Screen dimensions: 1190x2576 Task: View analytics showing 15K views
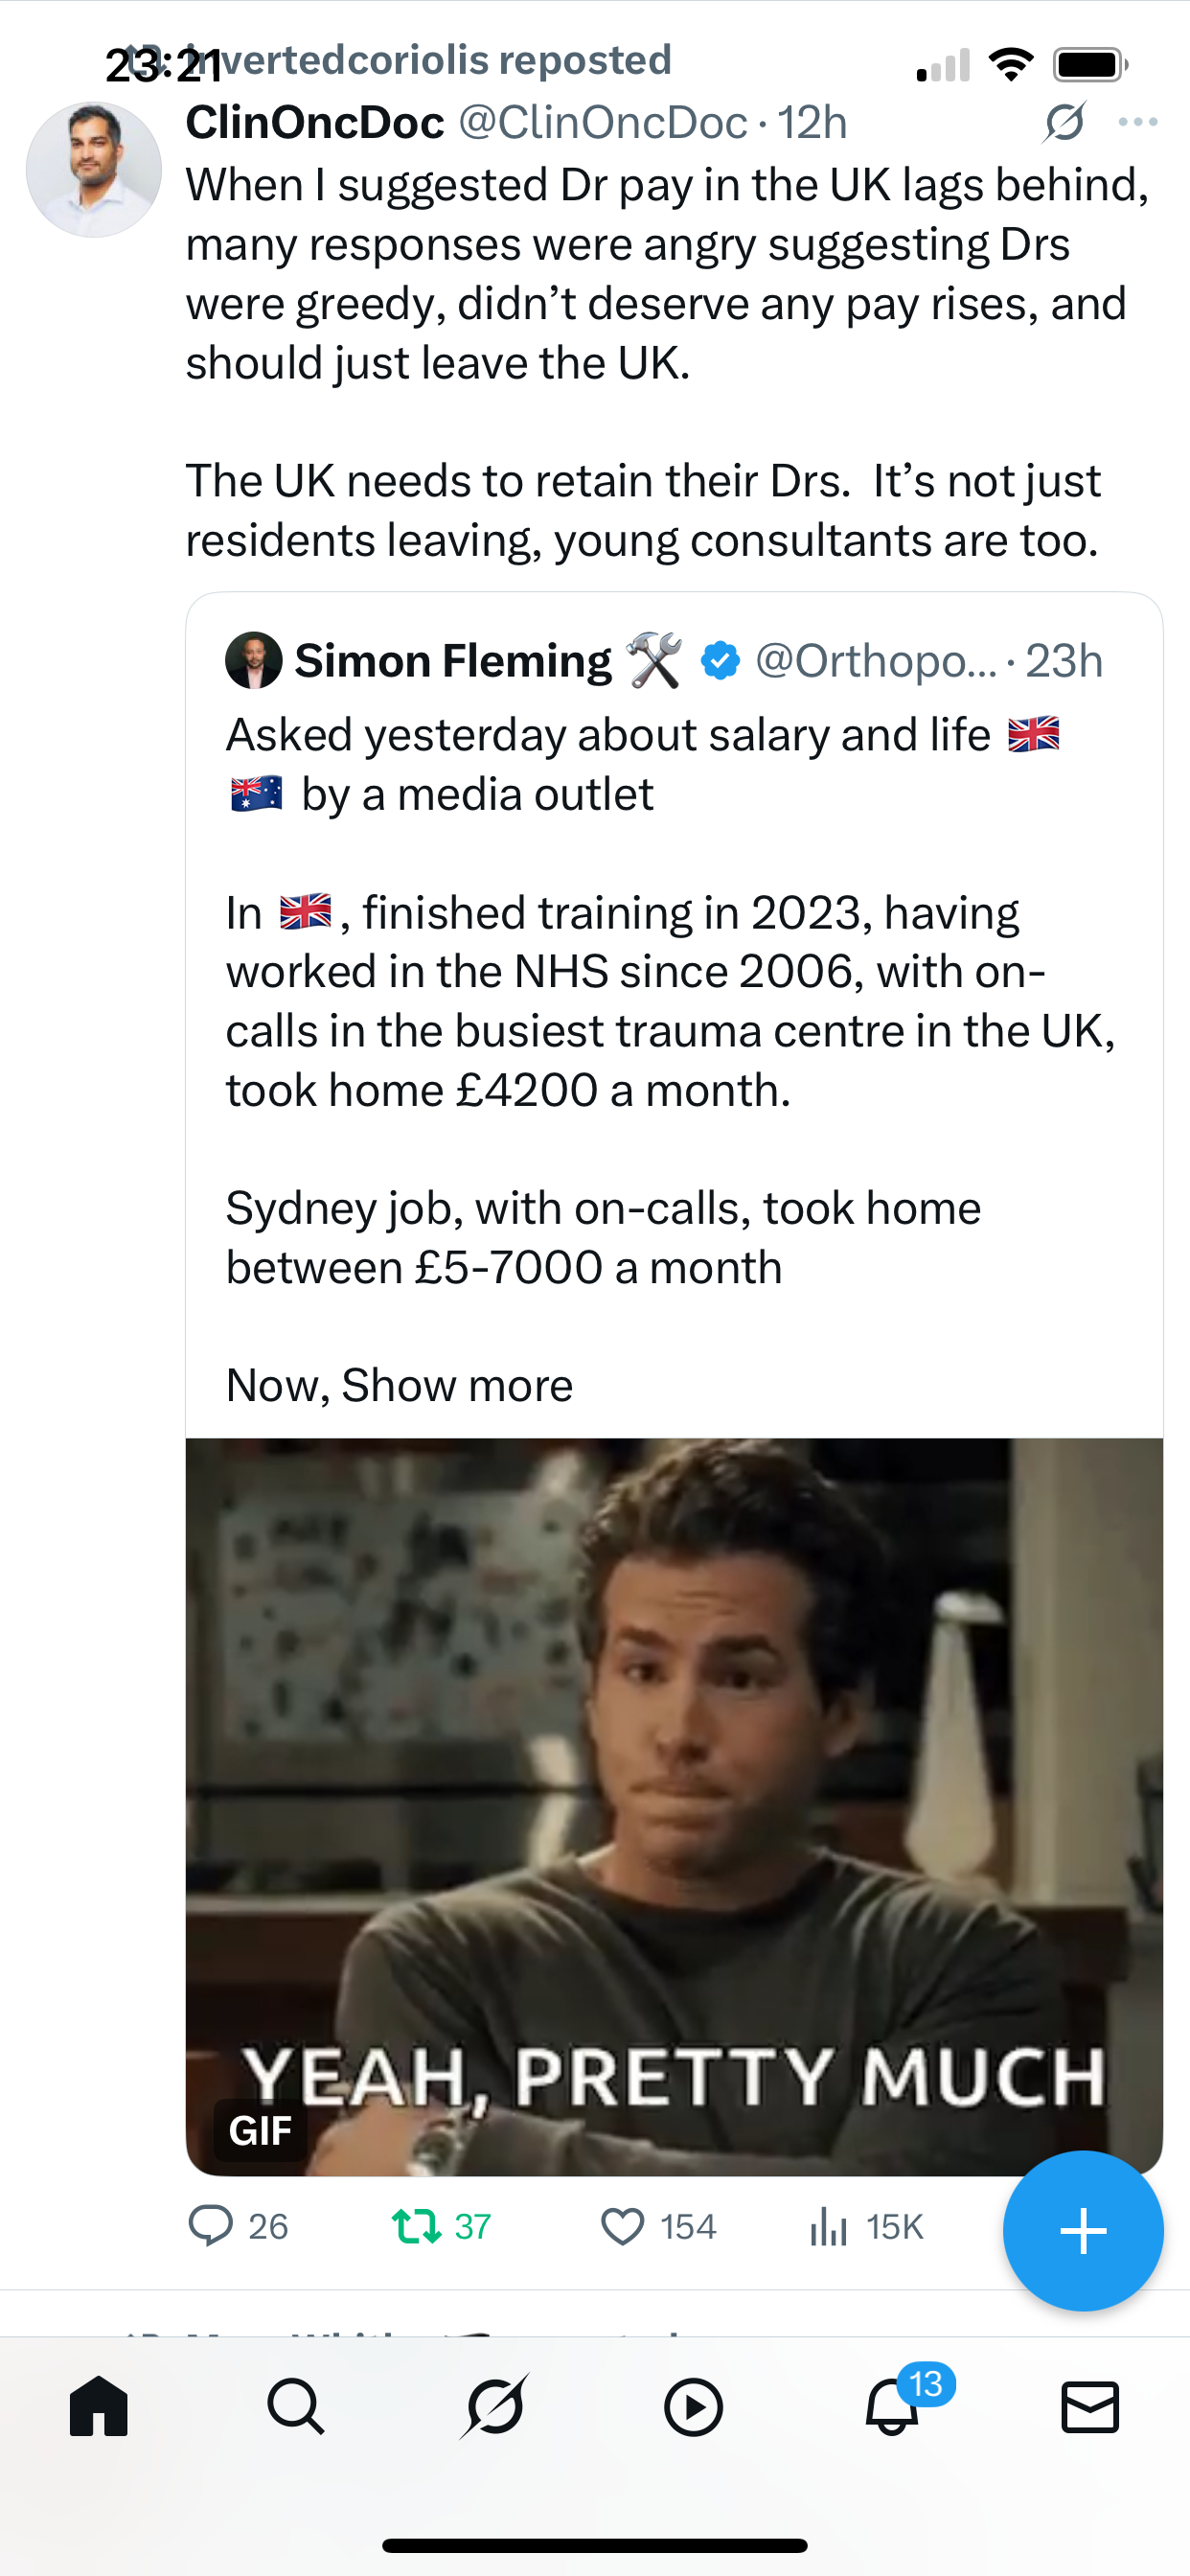829,2227
